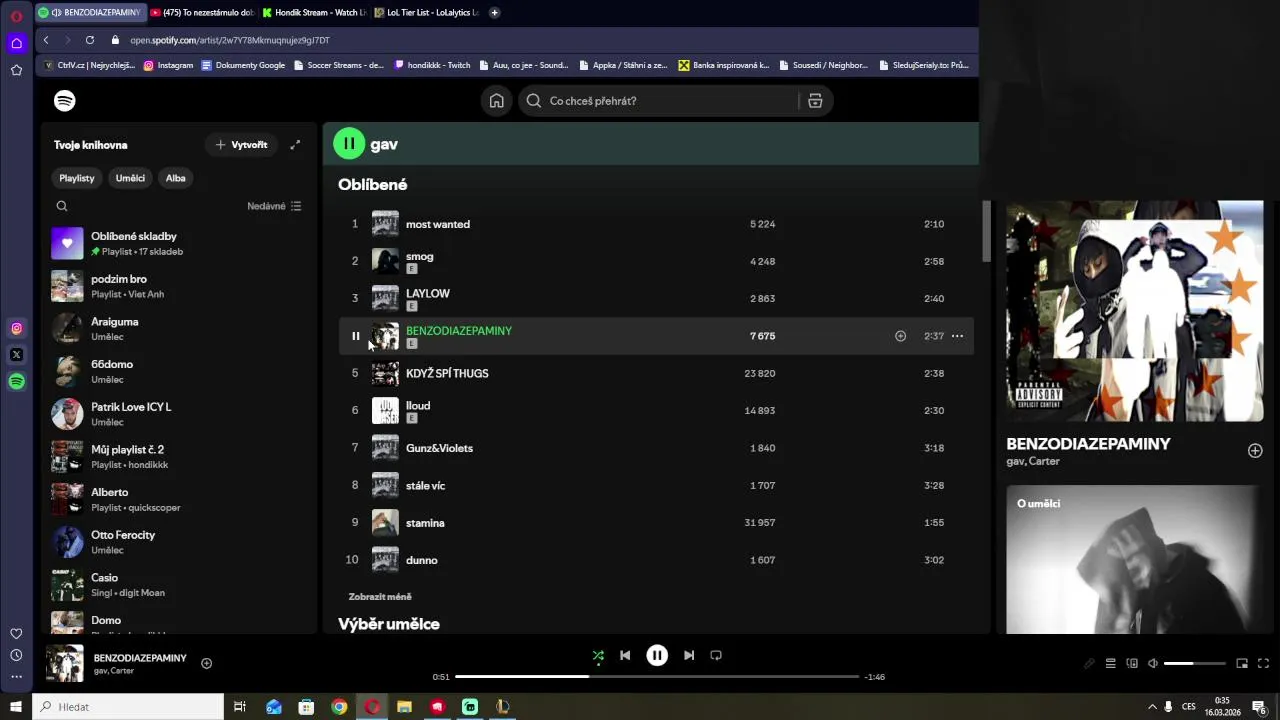1280x720 pixels.
Task: Open the miniplayer
Action: (1242, 663)
